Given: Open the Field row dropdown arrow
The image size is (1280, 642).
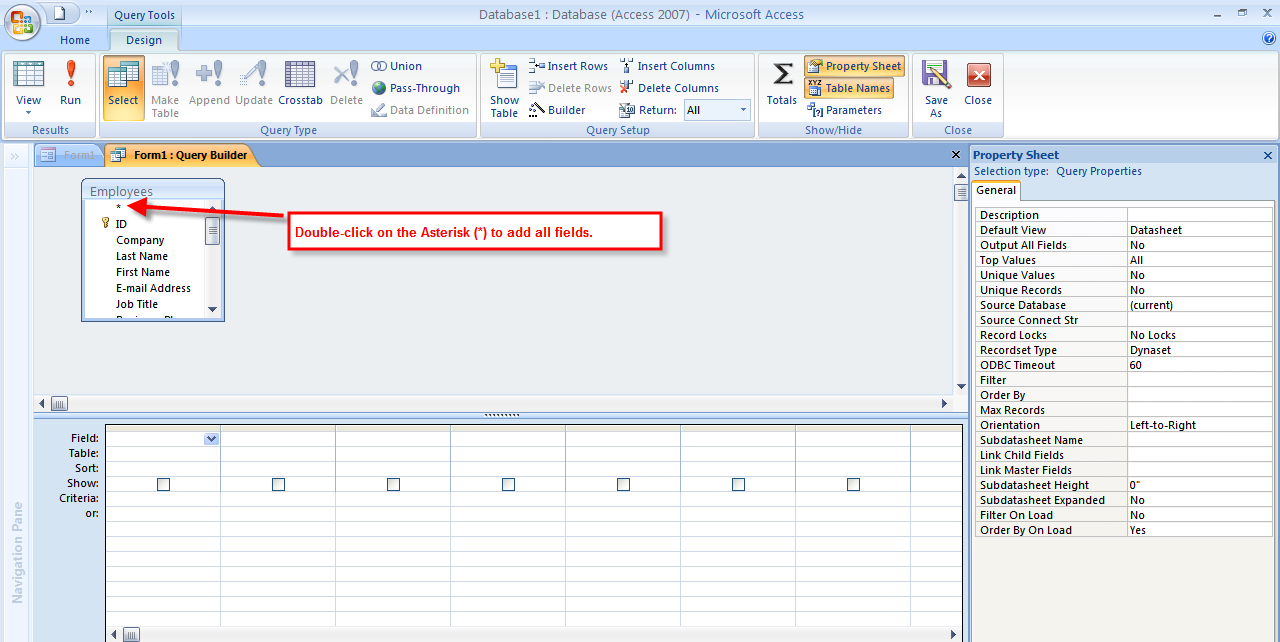Looking at the screenshot, I should point(211,438).
